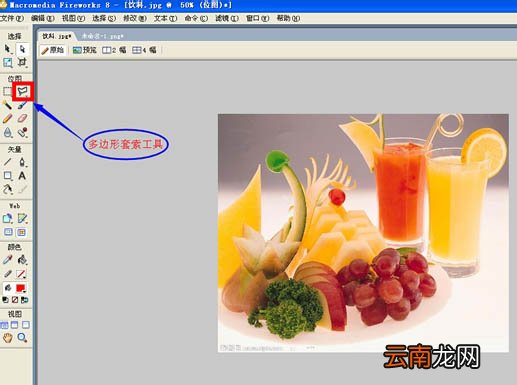Switch to standard screen mode
Screen dimensions: 517x385
(x=4, y=325)
